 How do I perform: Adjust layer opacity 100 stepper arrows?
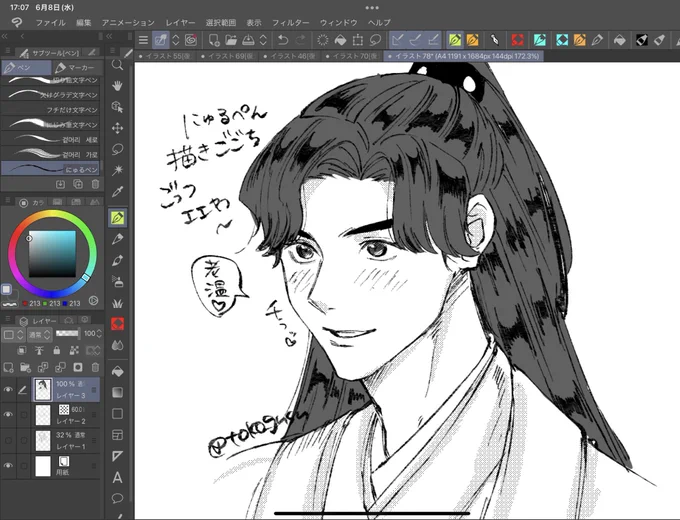99,334
